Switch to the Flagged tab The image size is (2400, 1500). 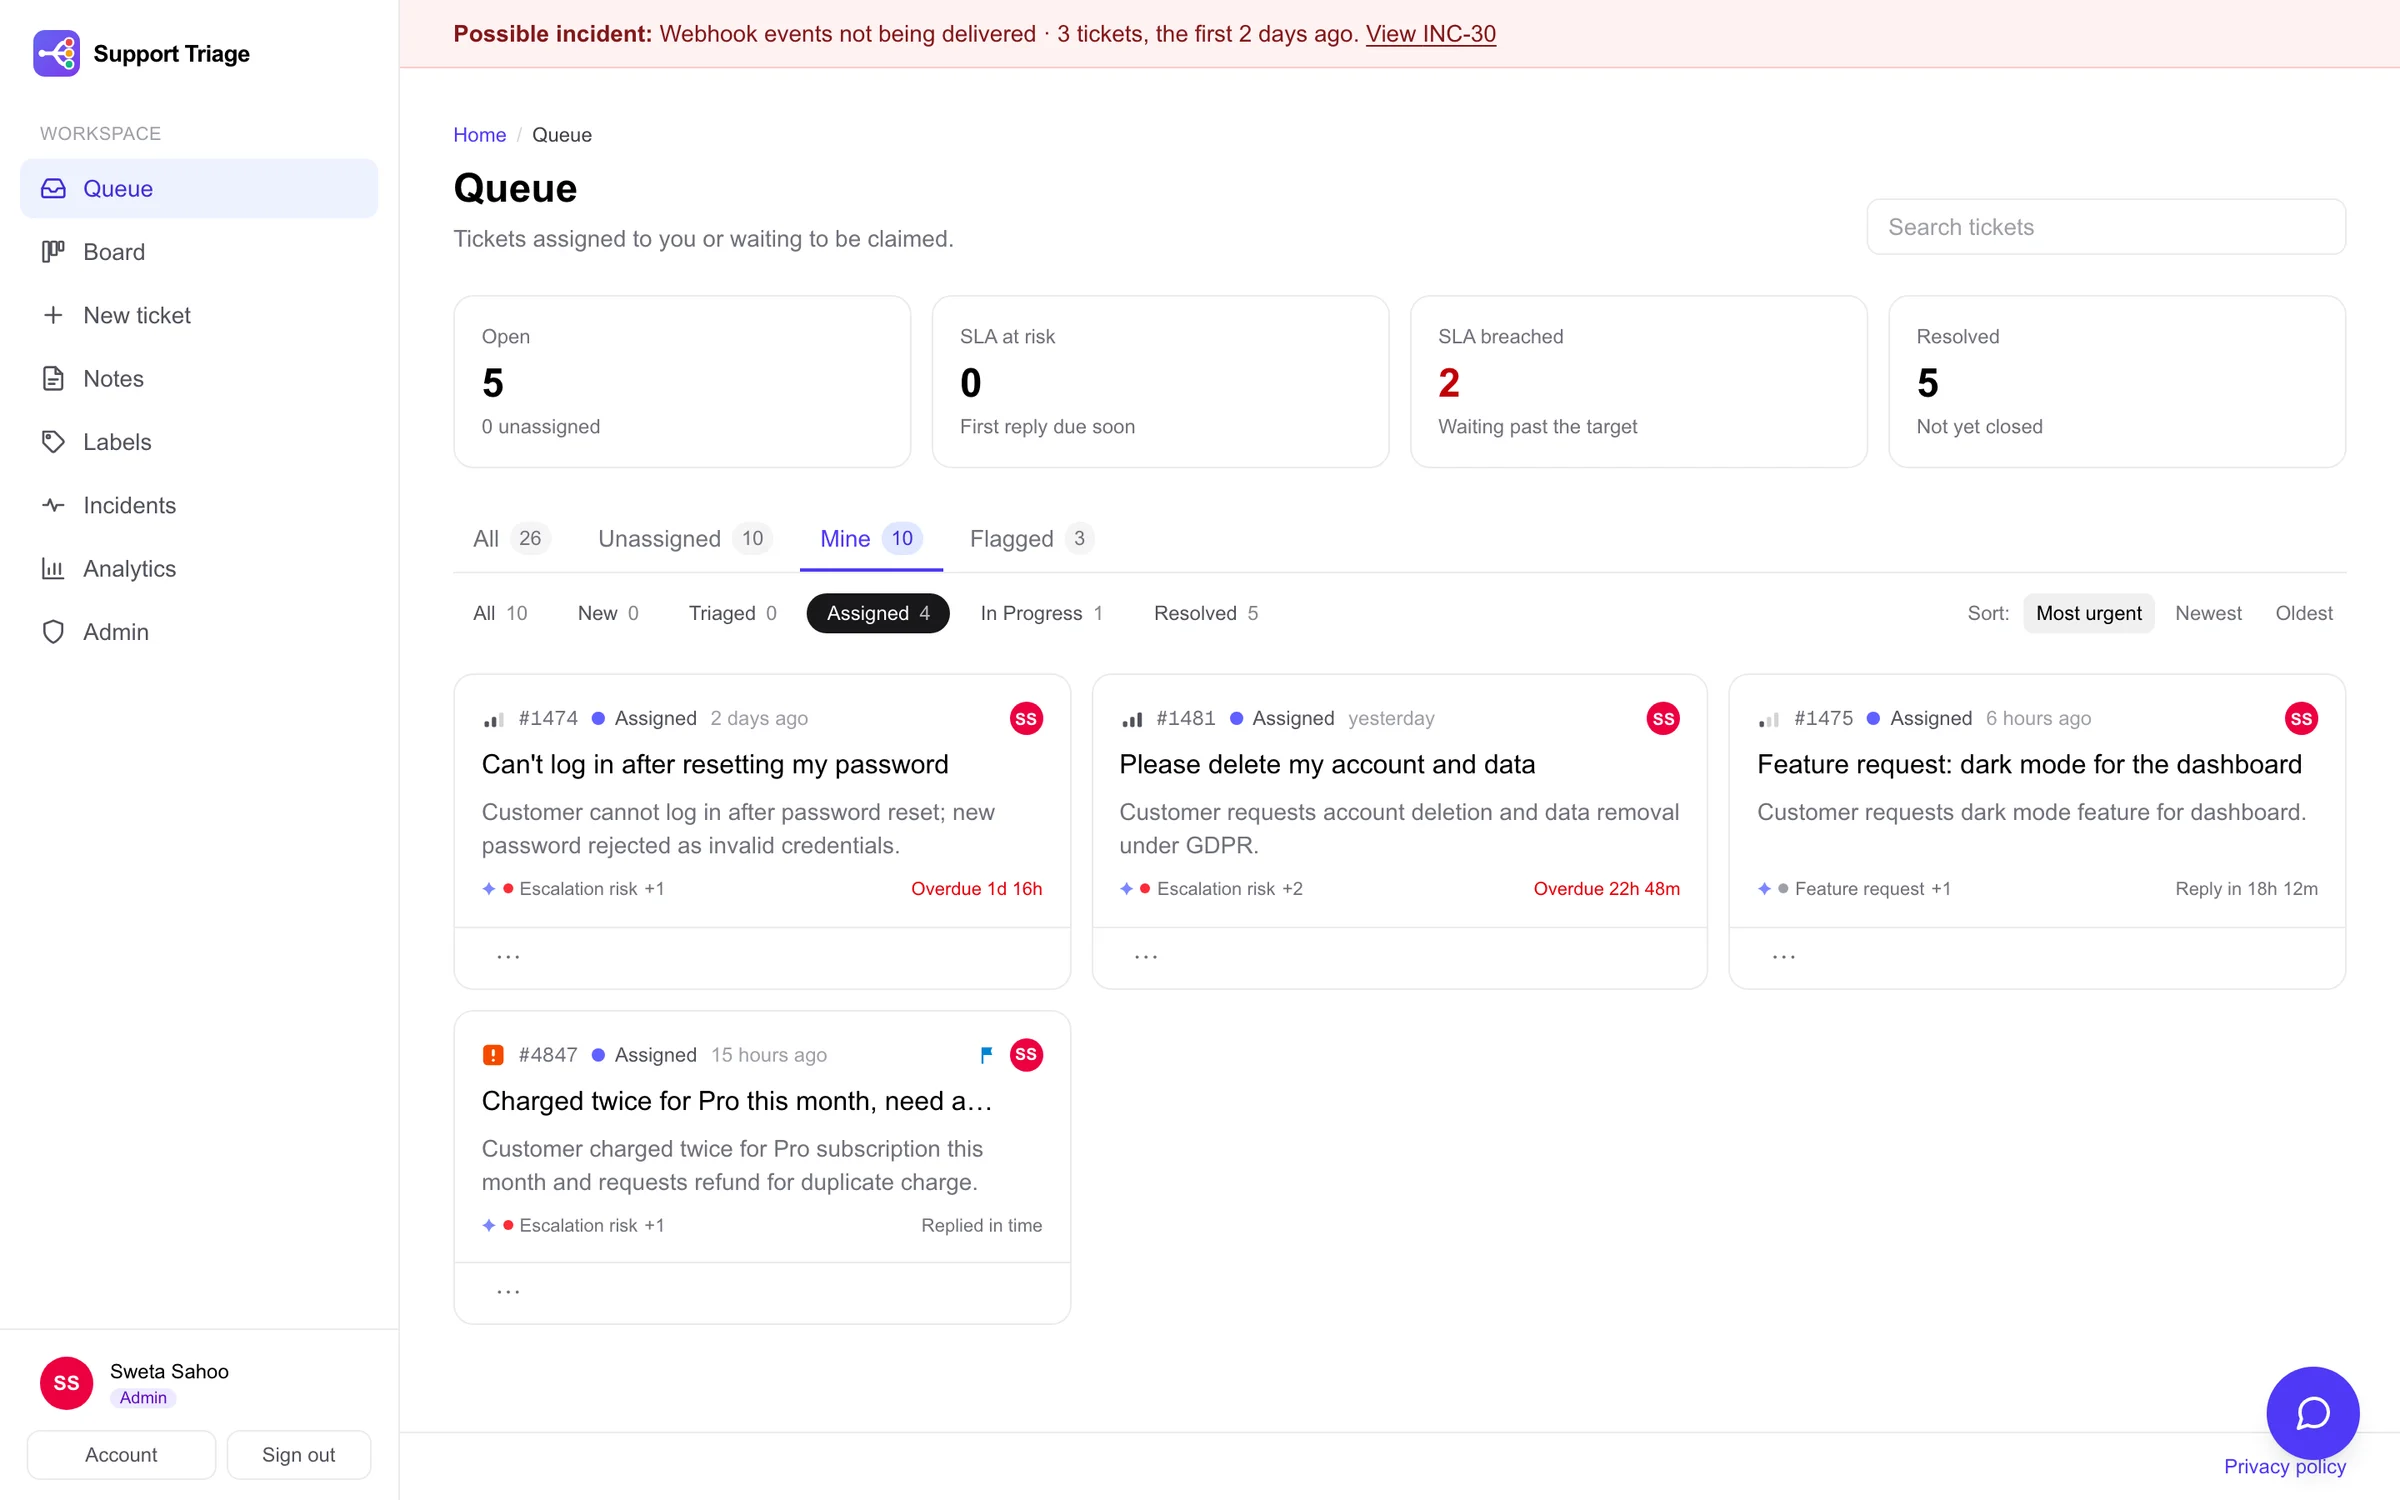click(x=1031, y=538)
